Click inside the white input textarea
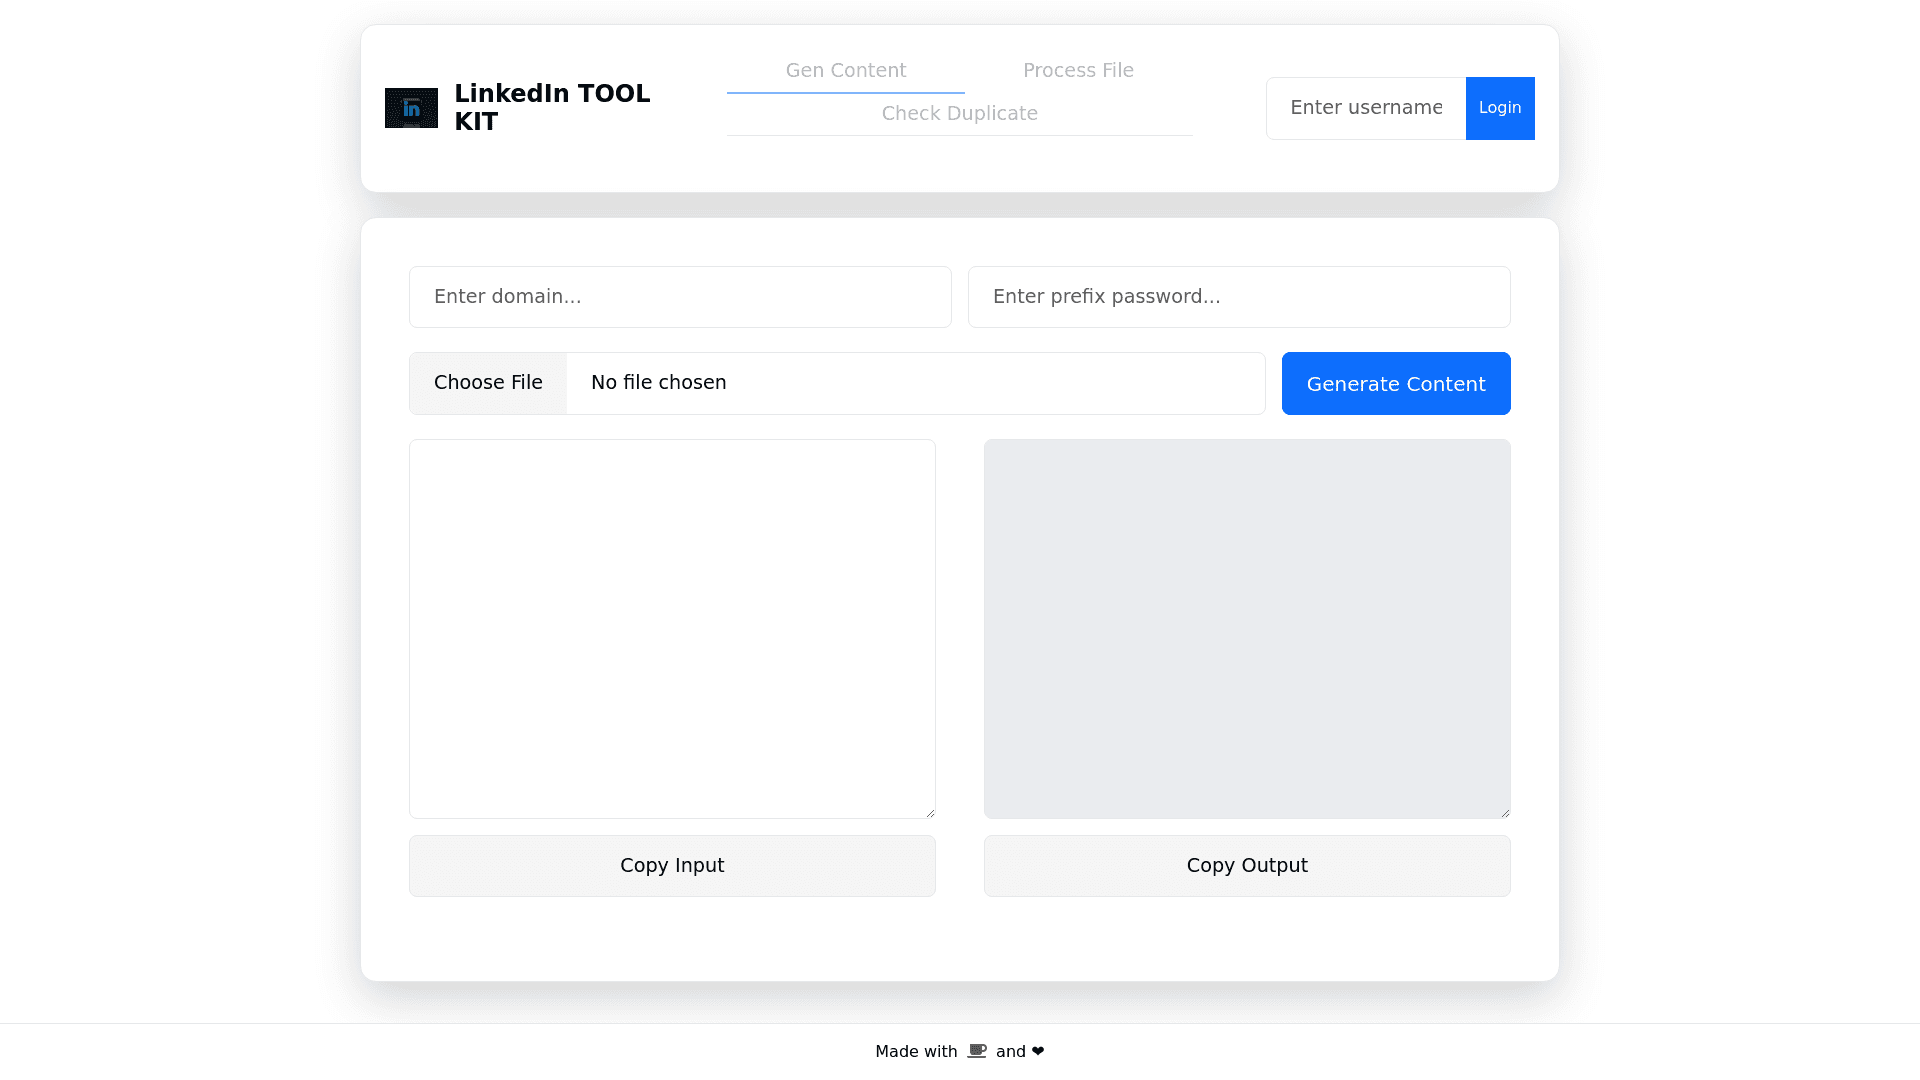 672,628
